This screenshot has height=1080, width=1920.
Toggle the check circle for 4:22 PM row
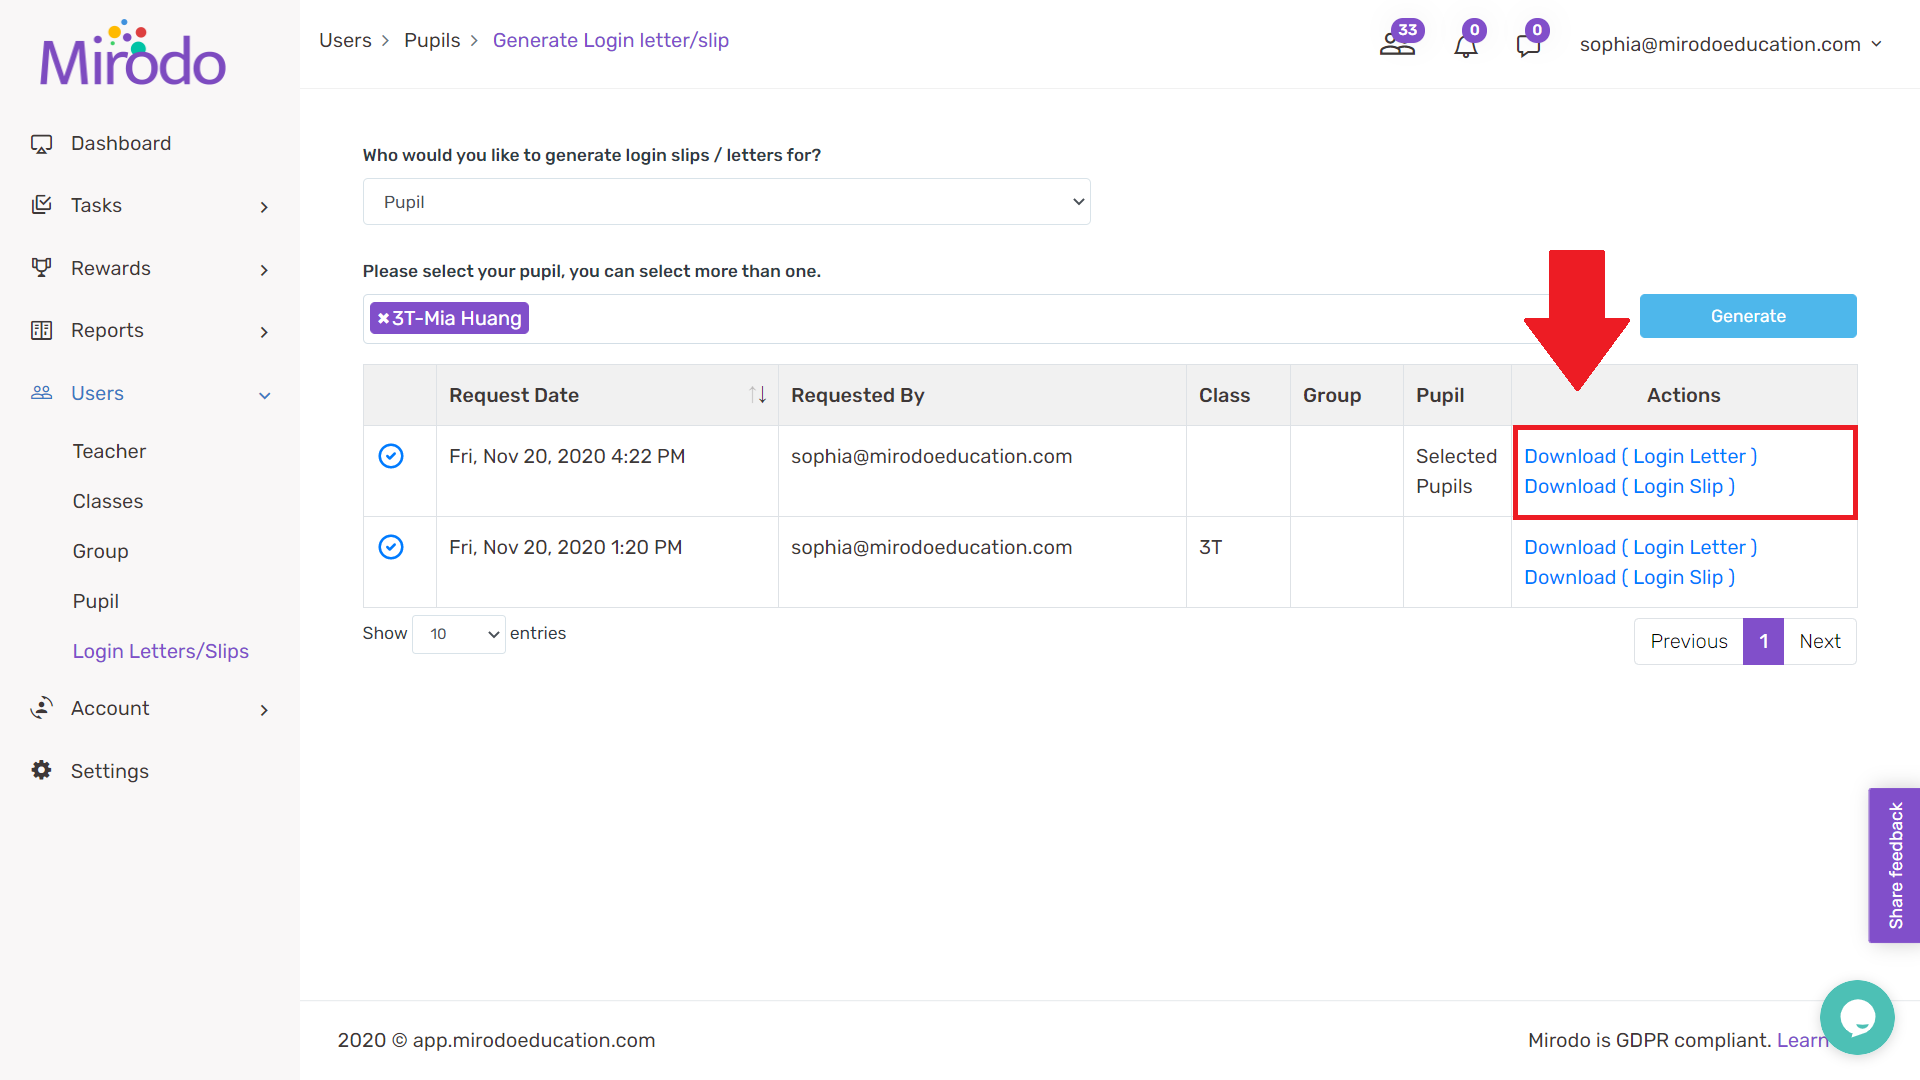[391, 456]
